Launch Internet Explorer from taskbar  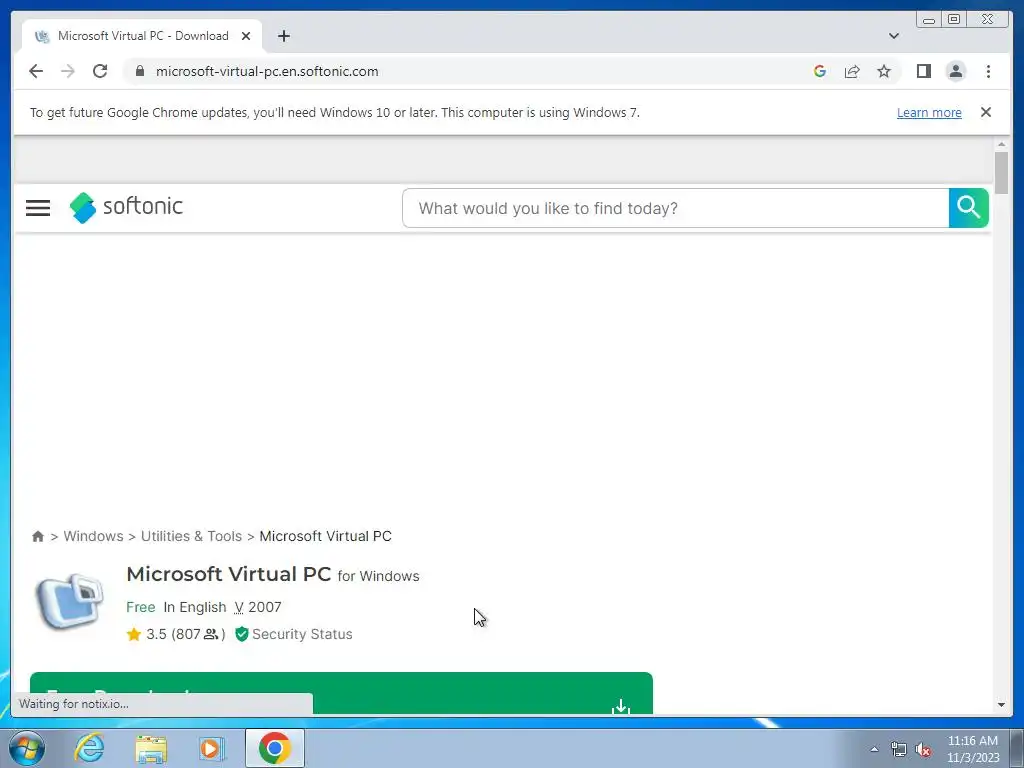(89, 748)
